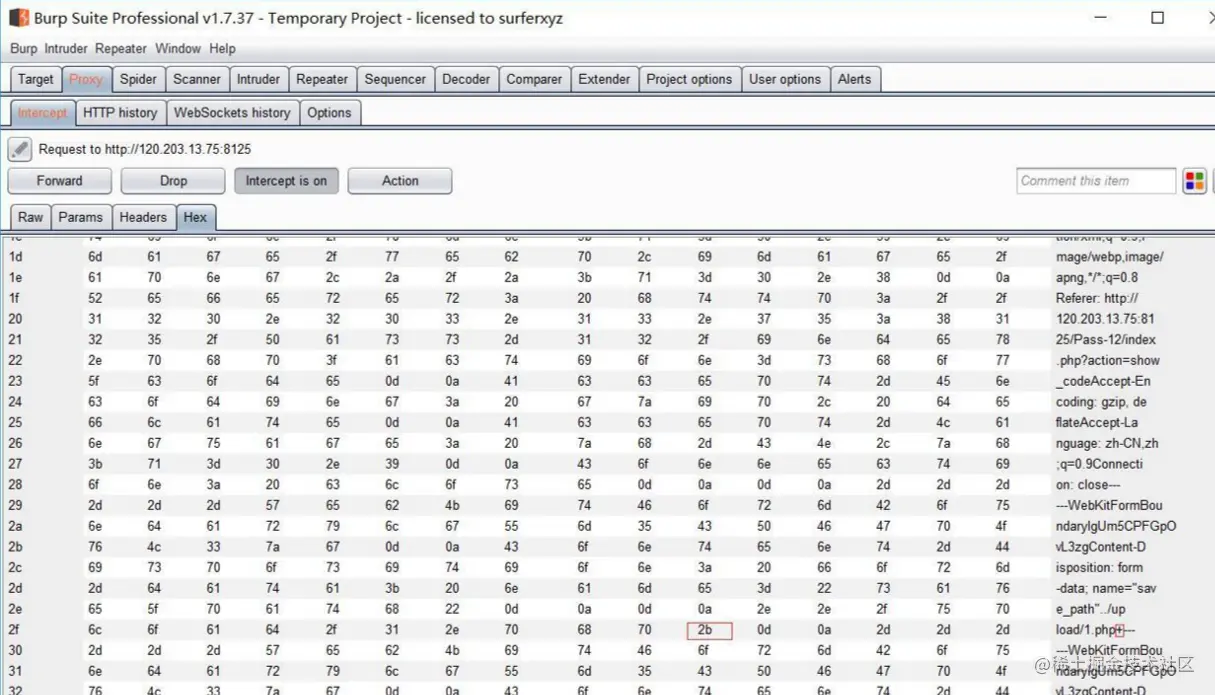Switch to the Comparer tab
The height and width of the screenshot is (695, 1215).
coord(534,79)
